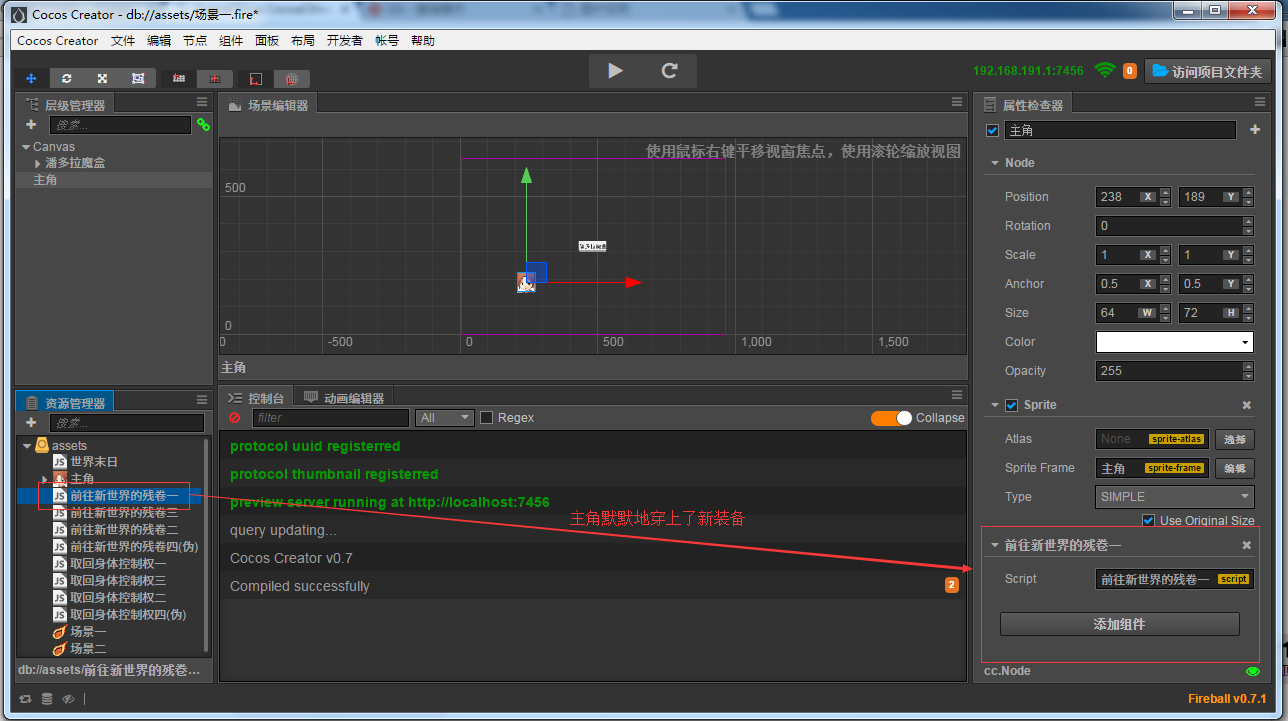This screenshot has height=721, width=1288.
Task: Add a new node in 层级管理器
Action: tap(31, 125)
